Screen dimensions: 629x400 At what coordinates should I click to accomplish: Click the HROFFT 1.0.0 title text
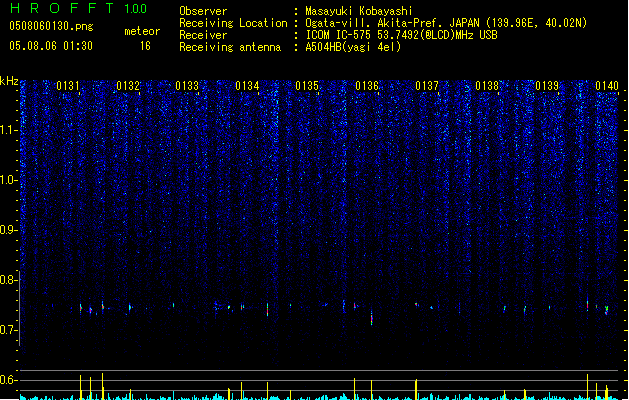click(78, 8)
